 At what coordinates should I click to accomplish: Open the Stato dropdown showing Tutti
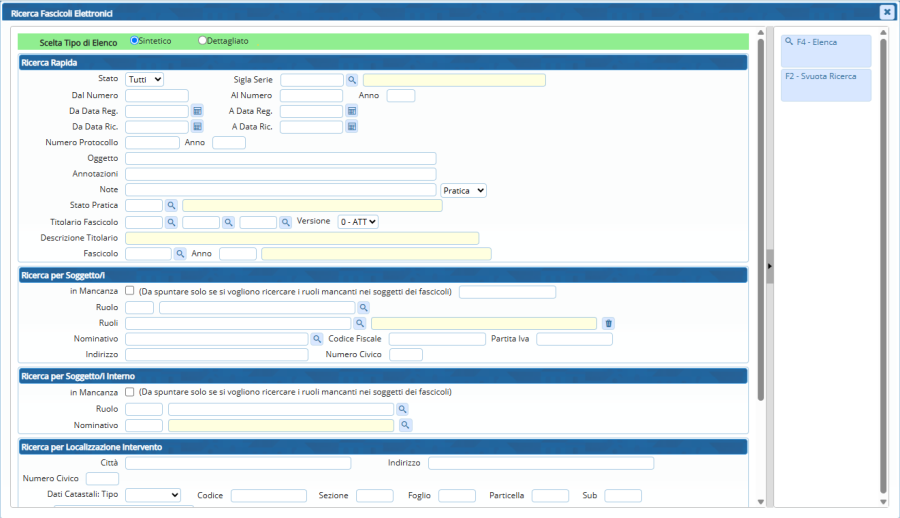(x=144, y=80)
